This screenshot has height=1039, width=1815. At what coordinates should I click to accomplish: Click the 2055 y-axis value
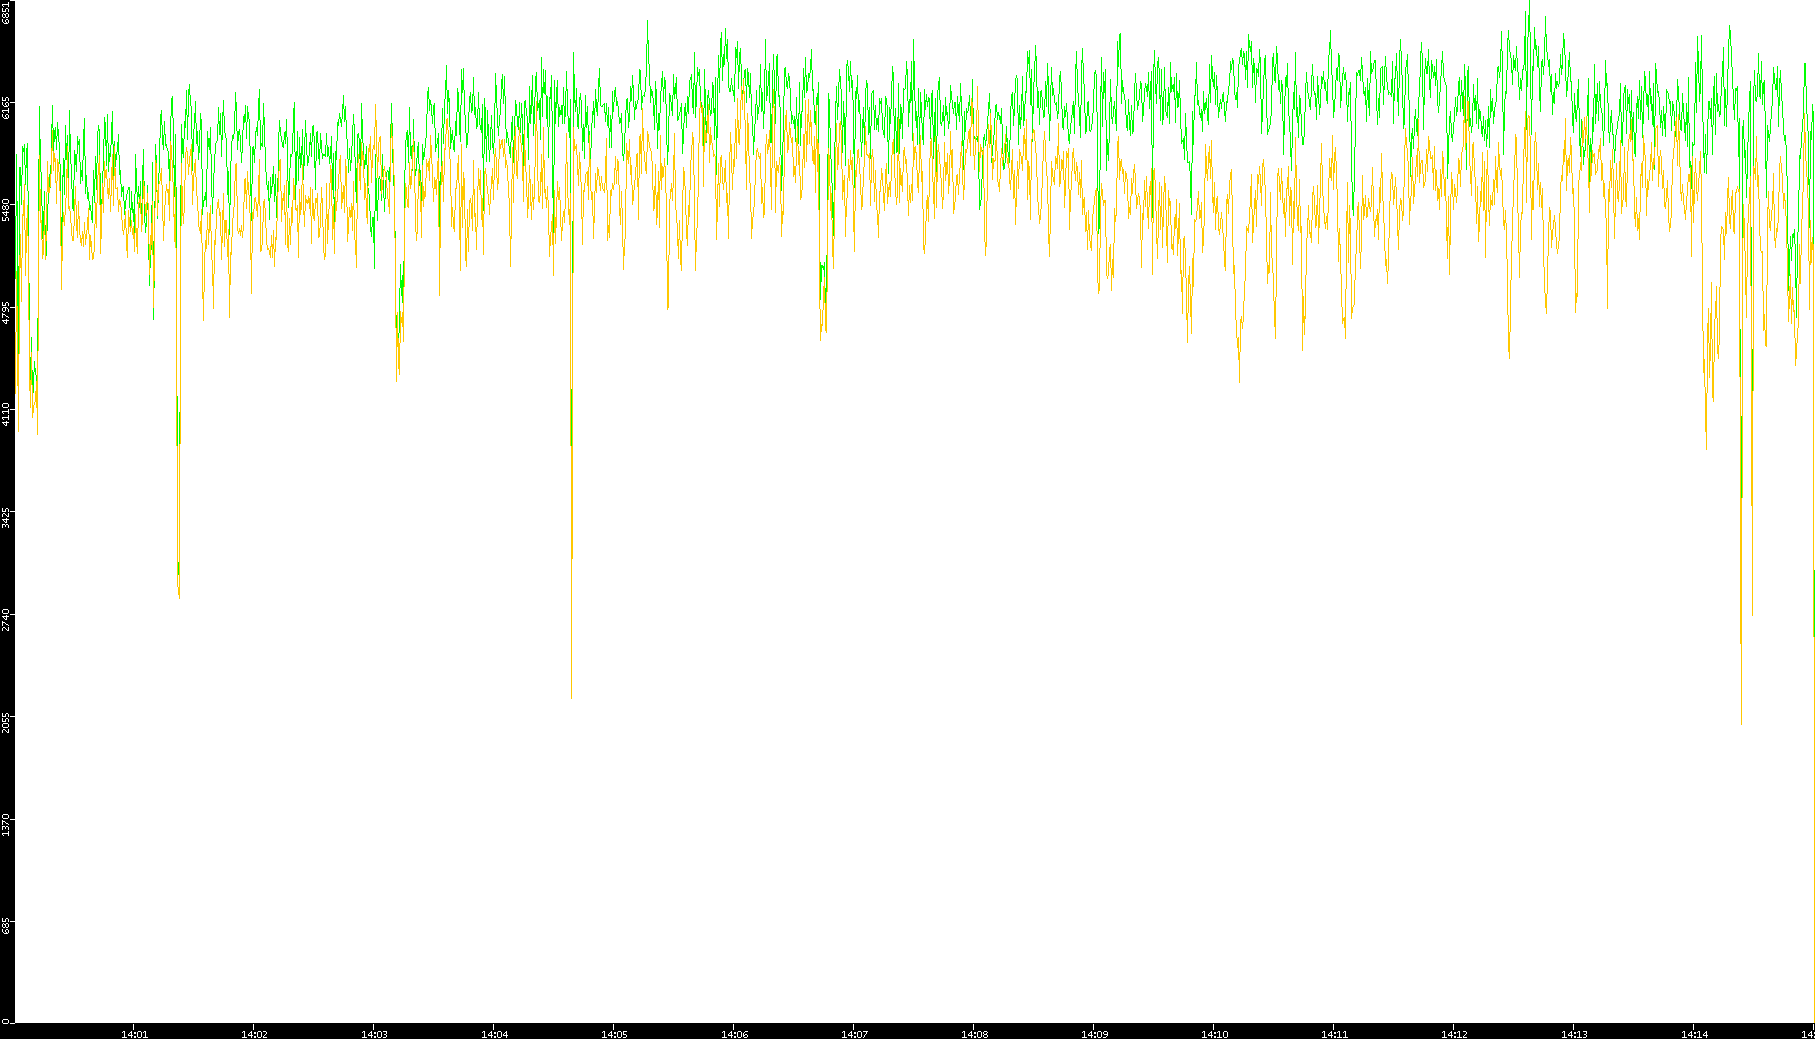[6, 723]
